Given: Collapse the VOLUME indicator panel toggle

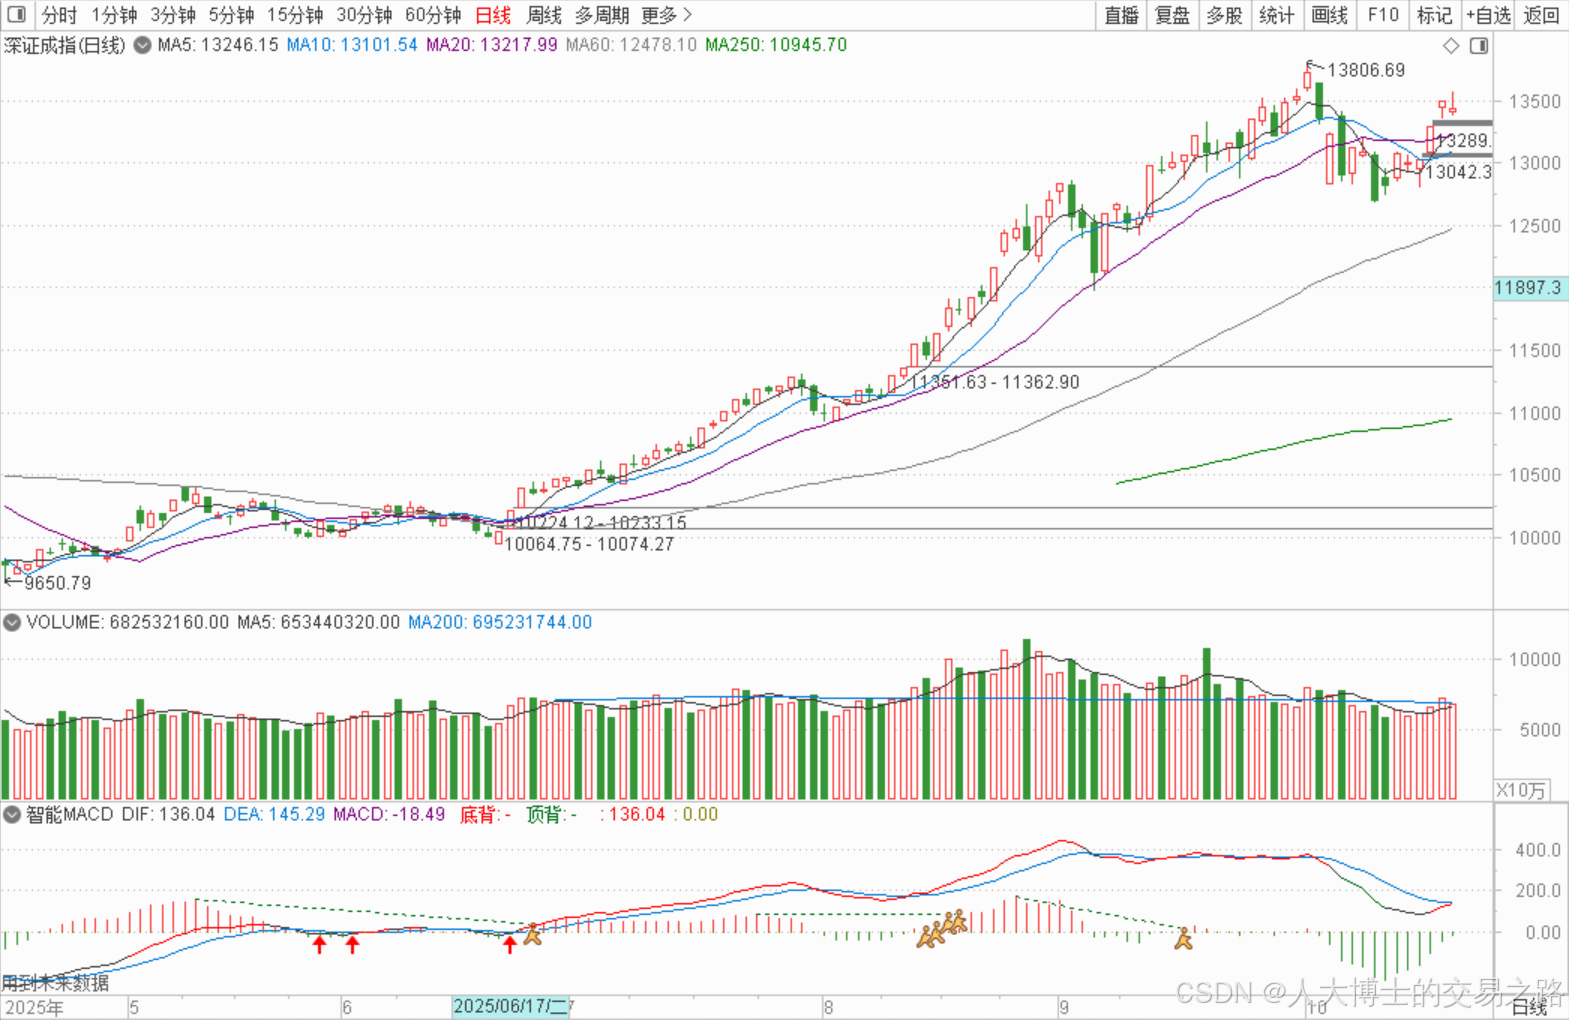Looking at the screenshot, I should pyautogui.click(x=12, y=622).
